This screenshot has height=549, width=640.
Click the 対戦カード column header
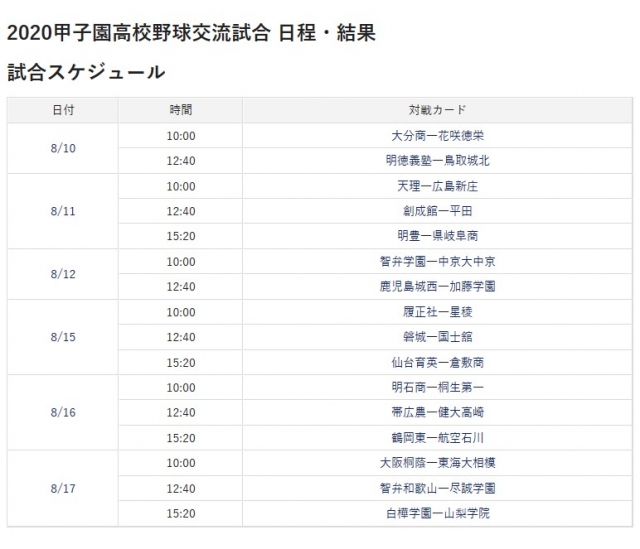[437, 109]
